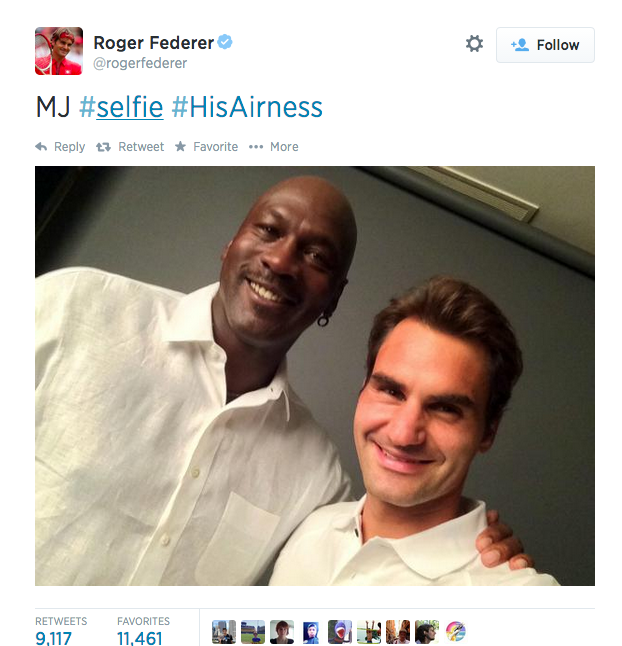622x646 pixels.
Task: Open the profile avatar picture
Action: coord(59,51)
